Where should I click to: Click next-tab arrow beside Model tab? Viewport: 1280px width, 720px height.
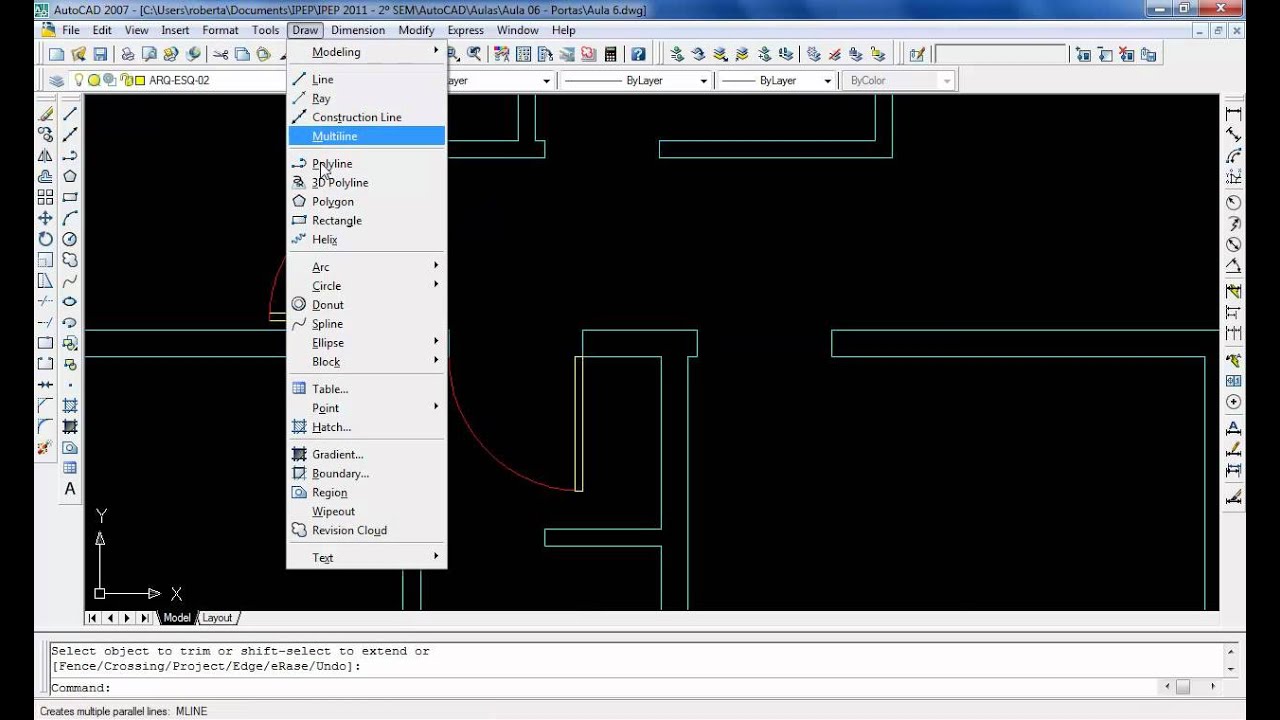tap(128, 618)
